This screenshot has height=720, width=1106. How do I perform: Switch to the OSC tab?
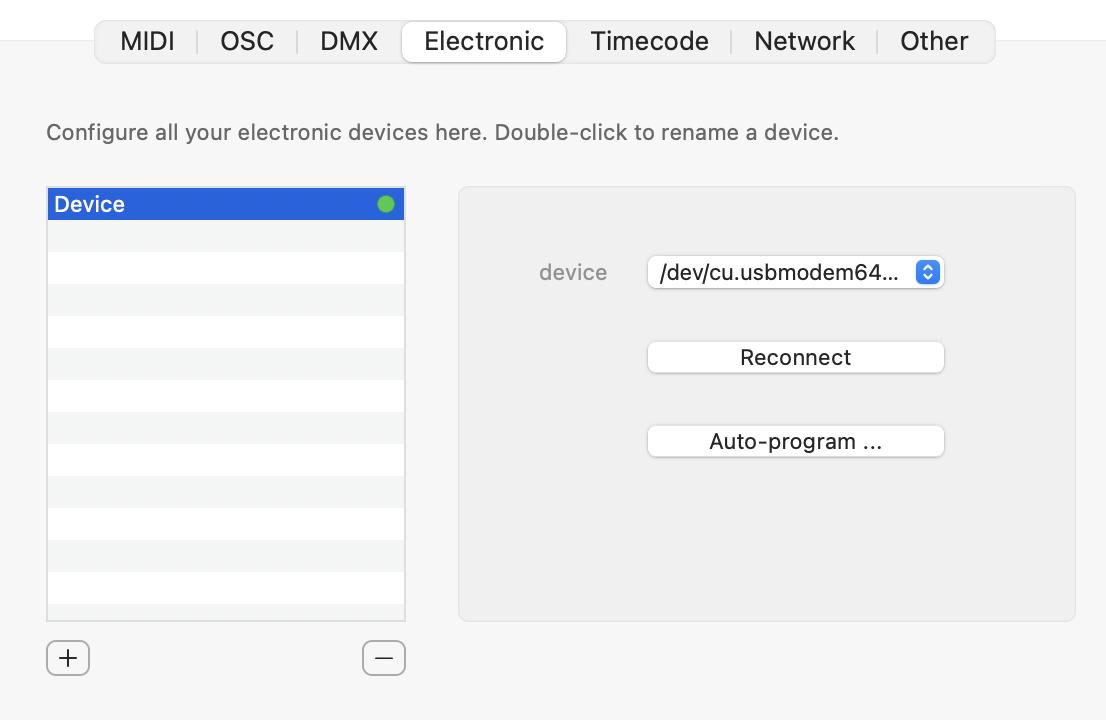point(247,42)
